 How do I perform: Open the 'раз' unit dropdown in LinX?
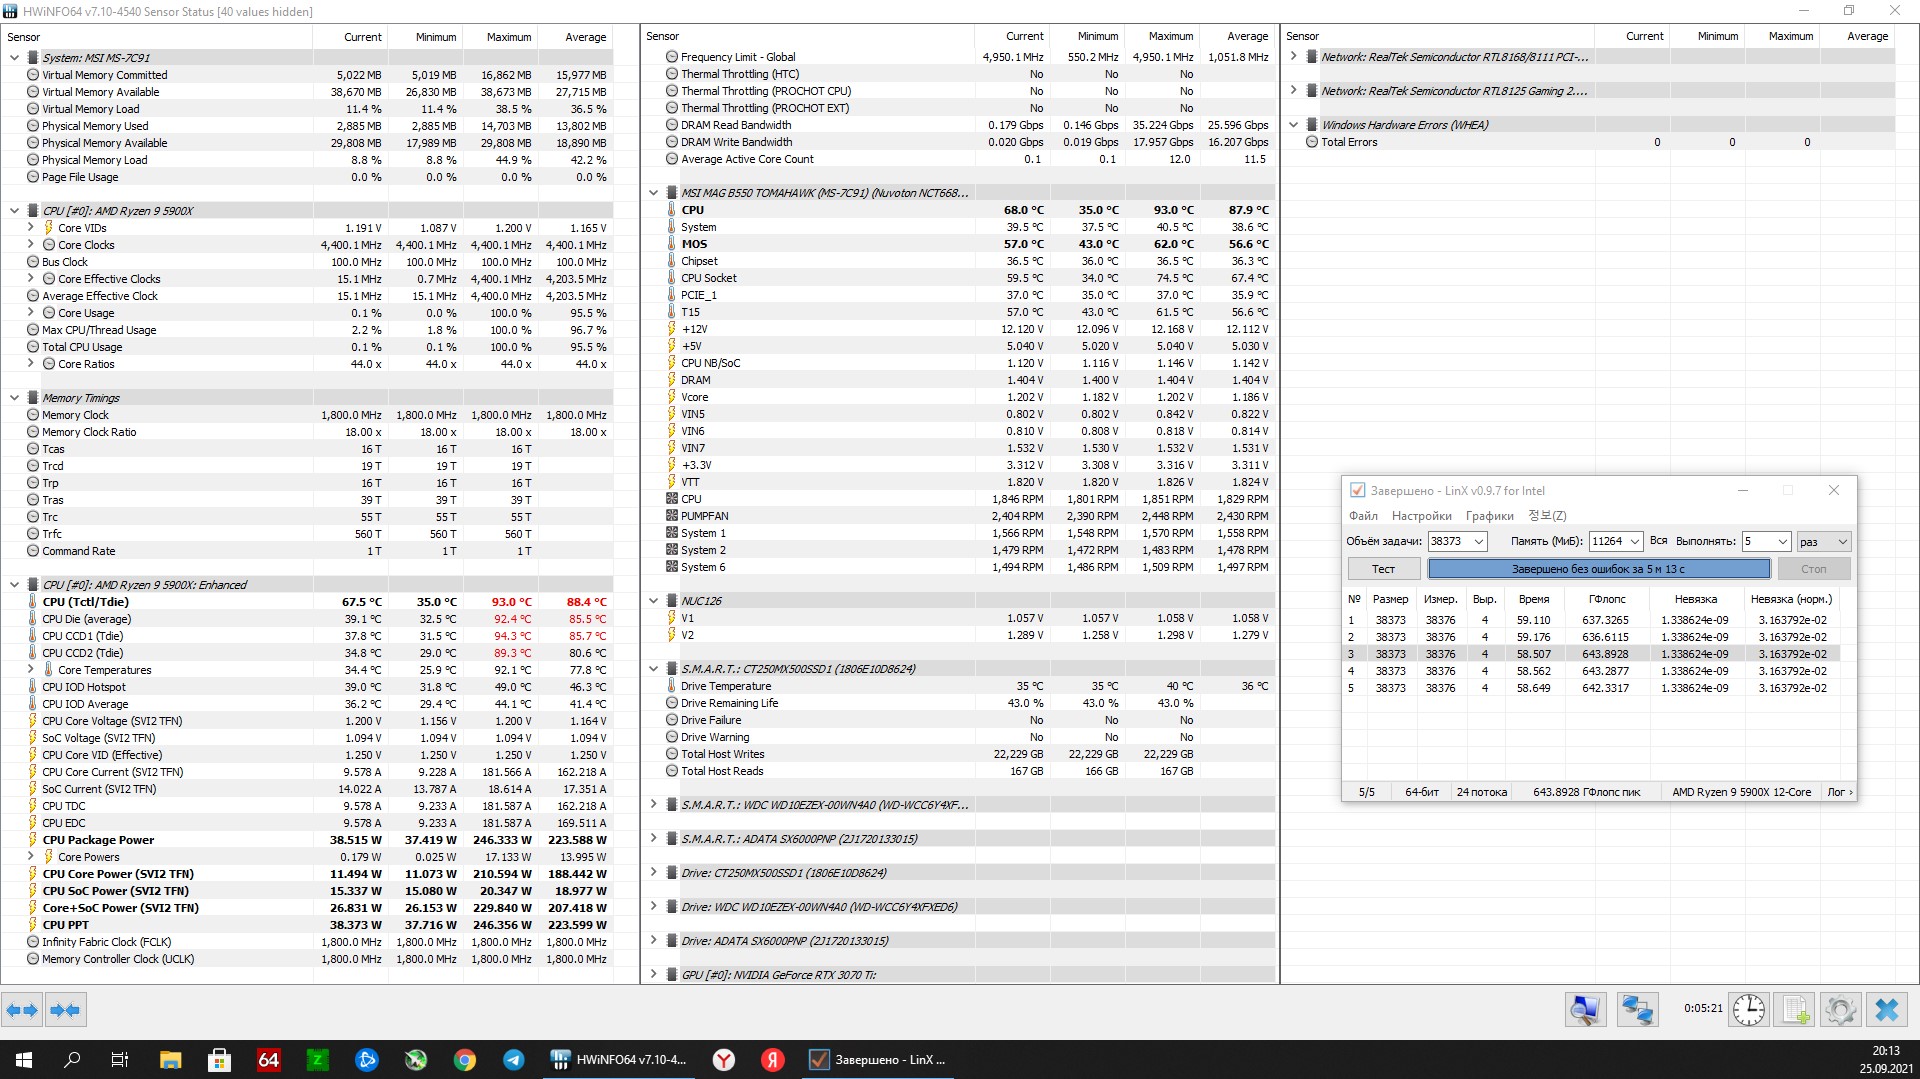pyautogui.click(x=1824, y=541)
